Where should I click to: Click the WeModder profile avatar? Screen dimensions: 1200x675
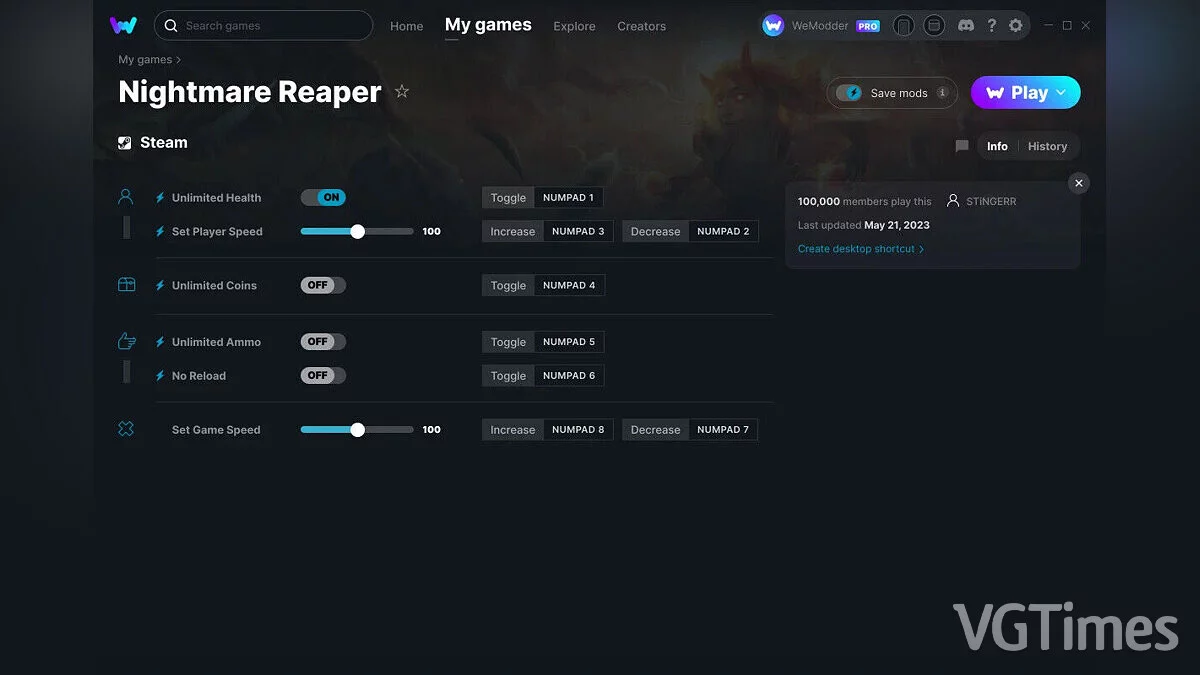point(773,26)
